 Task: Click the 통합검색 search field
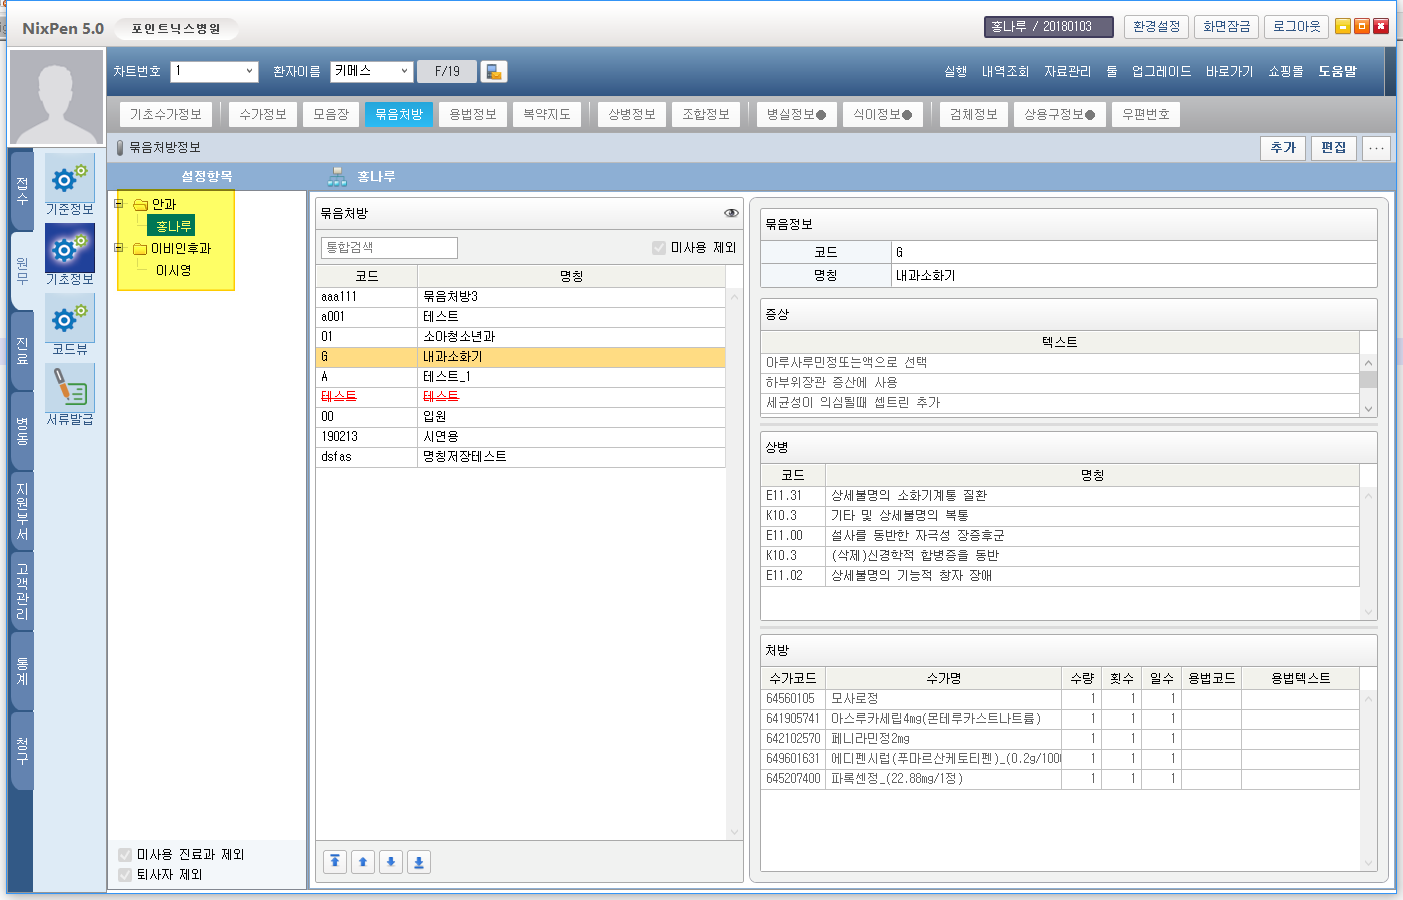pos(389,247)
